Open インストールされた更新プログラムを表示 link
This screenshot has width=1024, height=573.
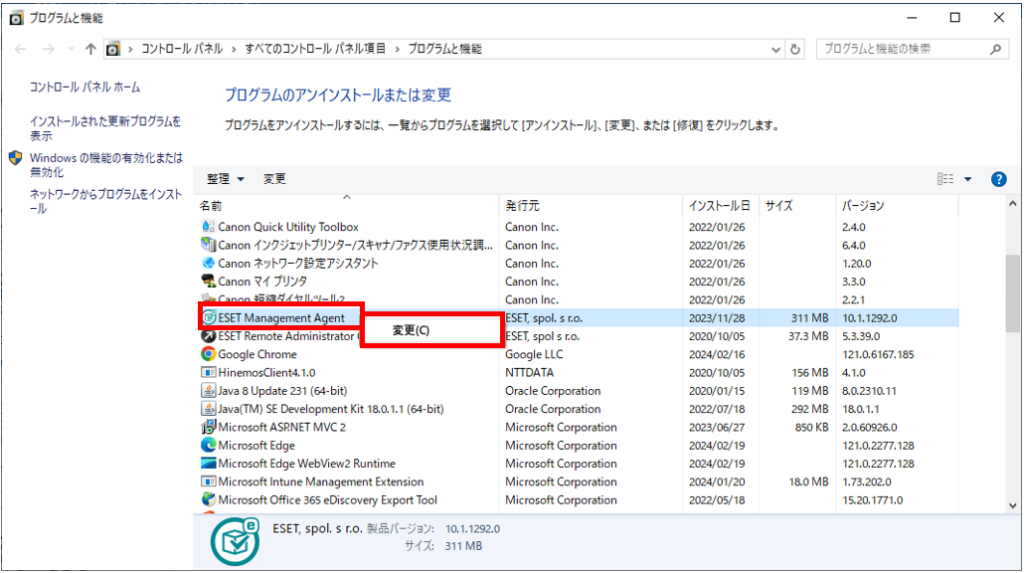(x=104, y=128)
